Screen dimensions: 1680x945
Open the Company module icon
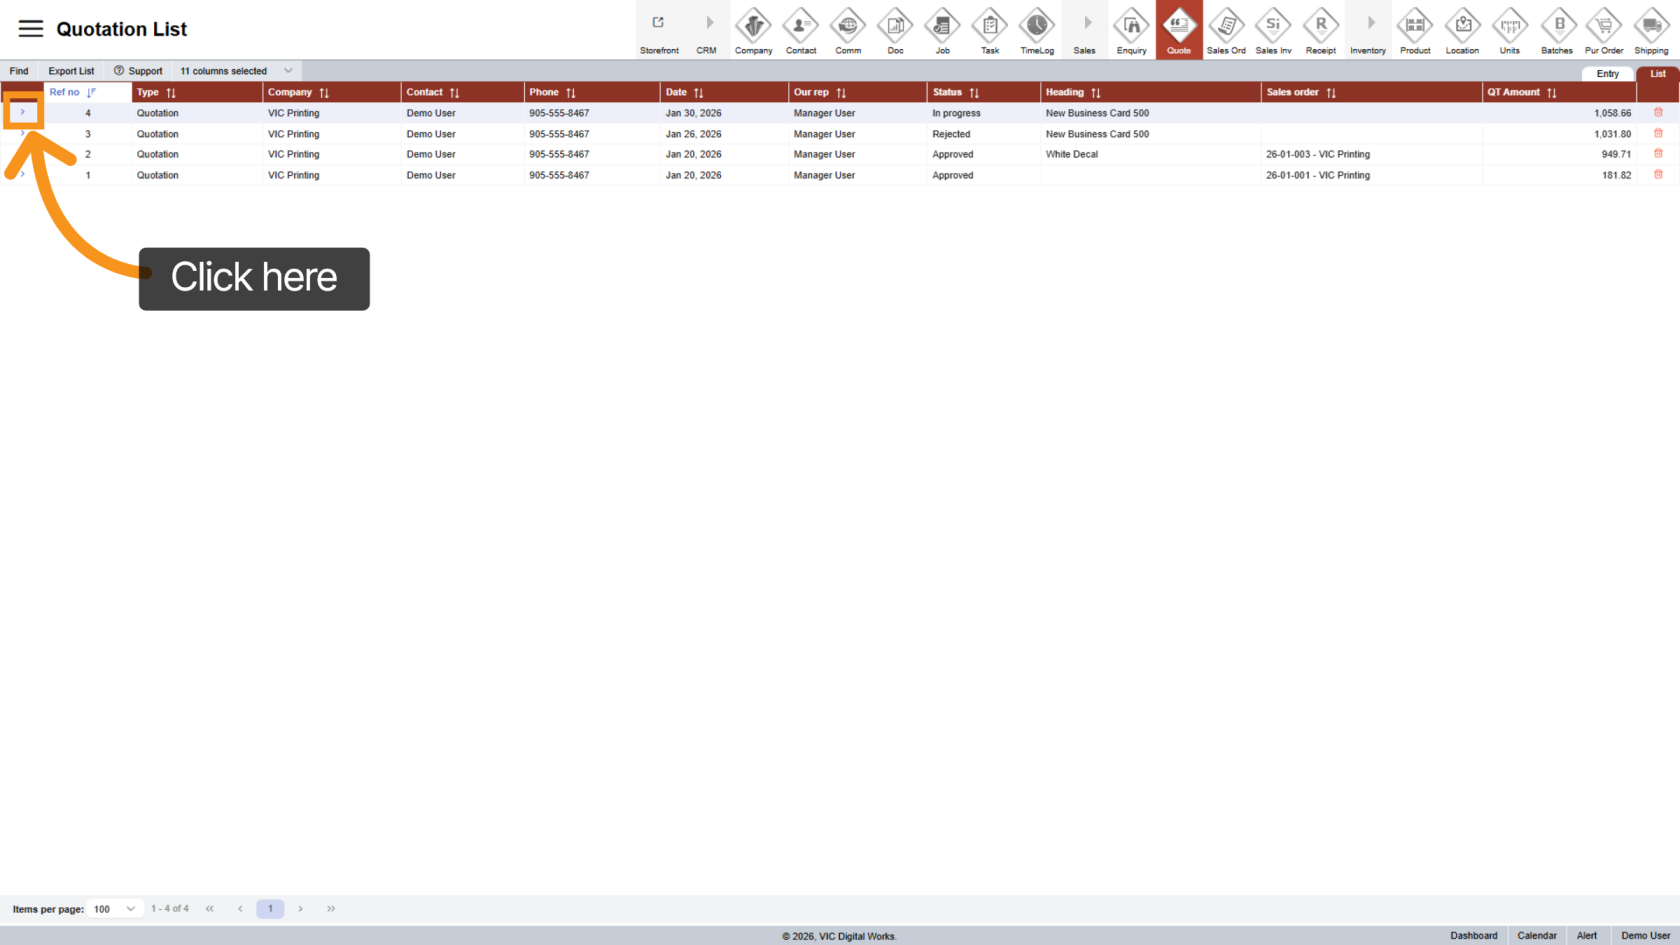(753, 29)
